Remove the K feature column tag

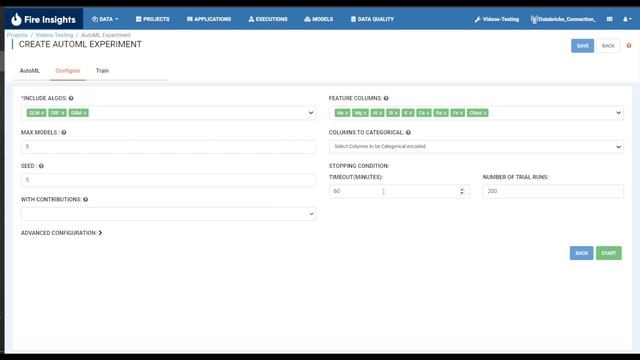pyautogui.click(x=411, y=113)
